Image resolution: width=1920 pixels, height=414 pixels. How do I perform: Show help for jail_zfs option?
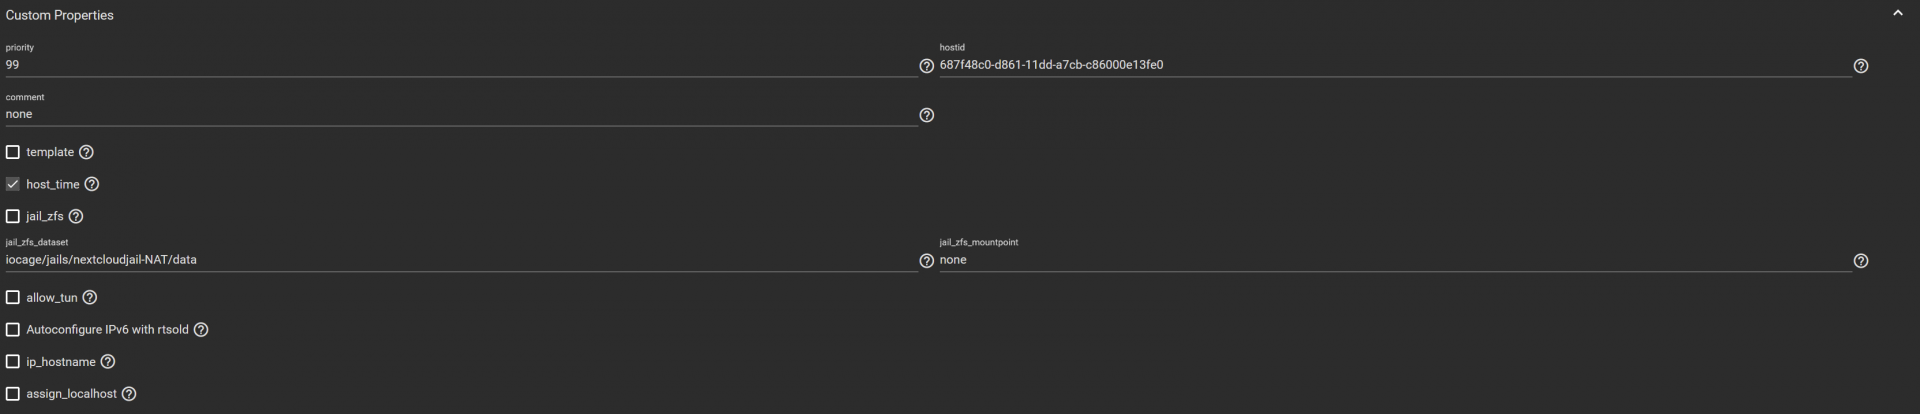click(x=76, y=216)
